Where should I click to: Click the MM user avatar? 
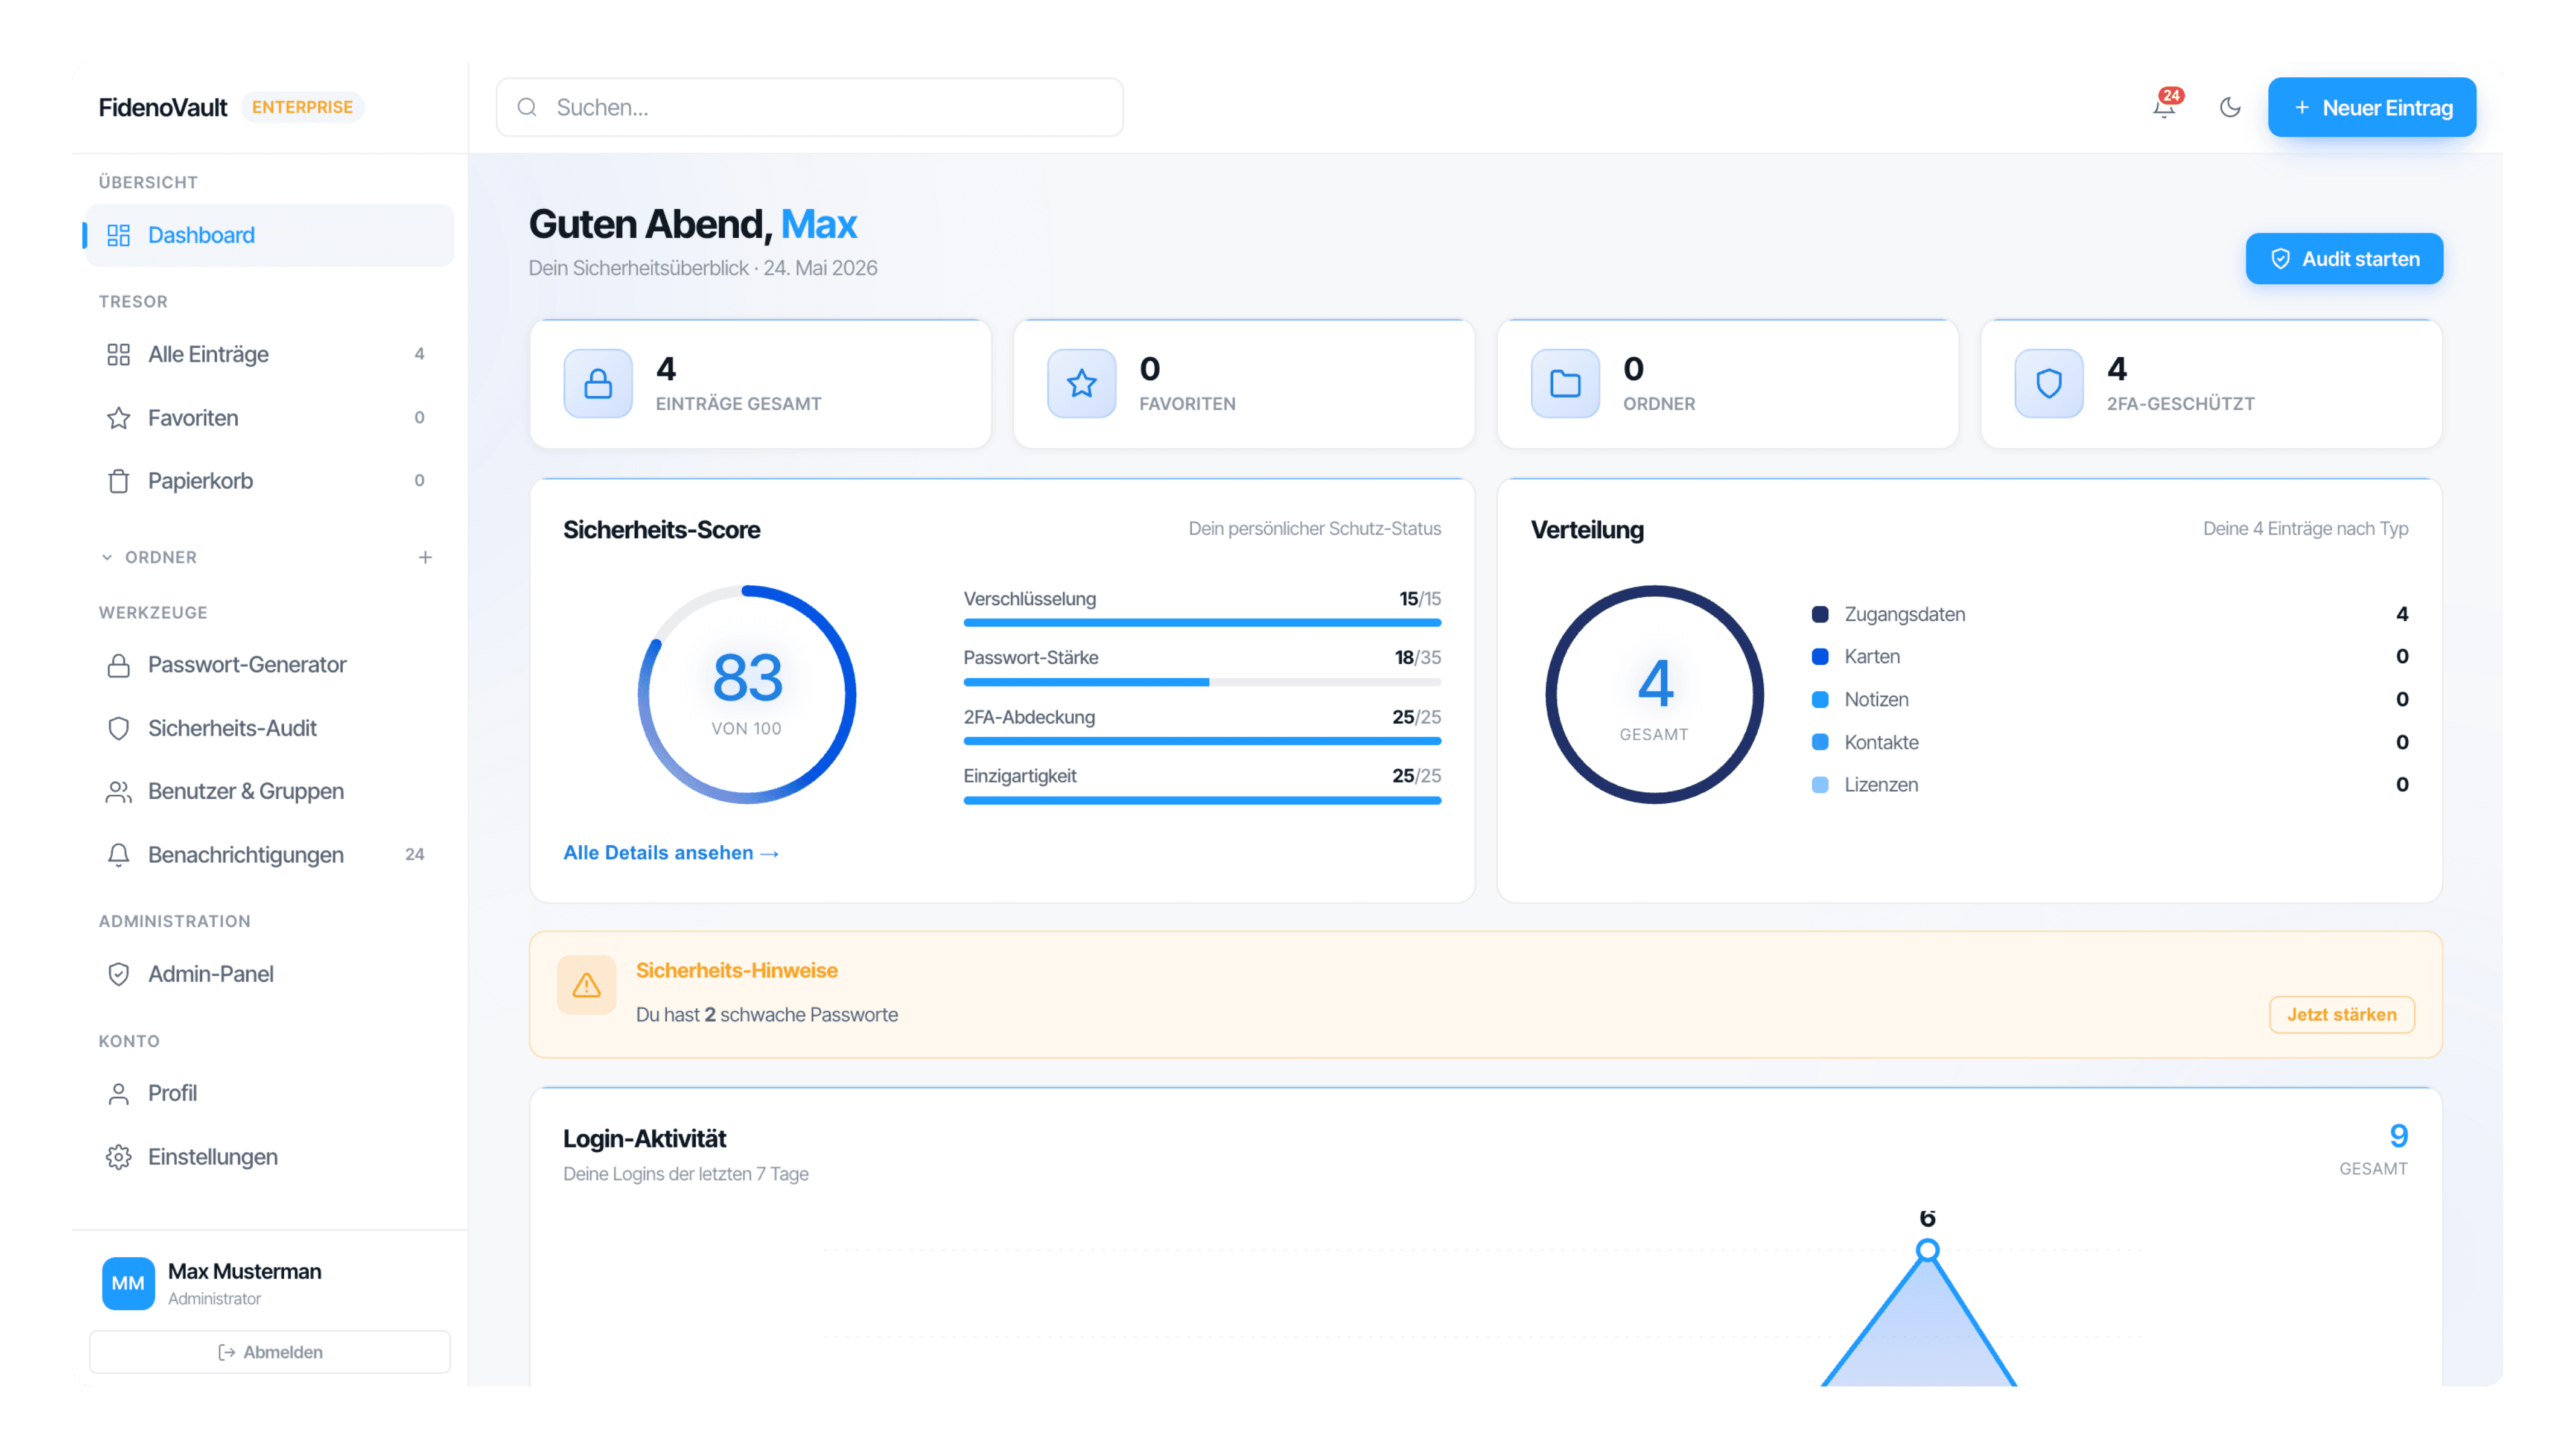click(x=128, y=1283)
